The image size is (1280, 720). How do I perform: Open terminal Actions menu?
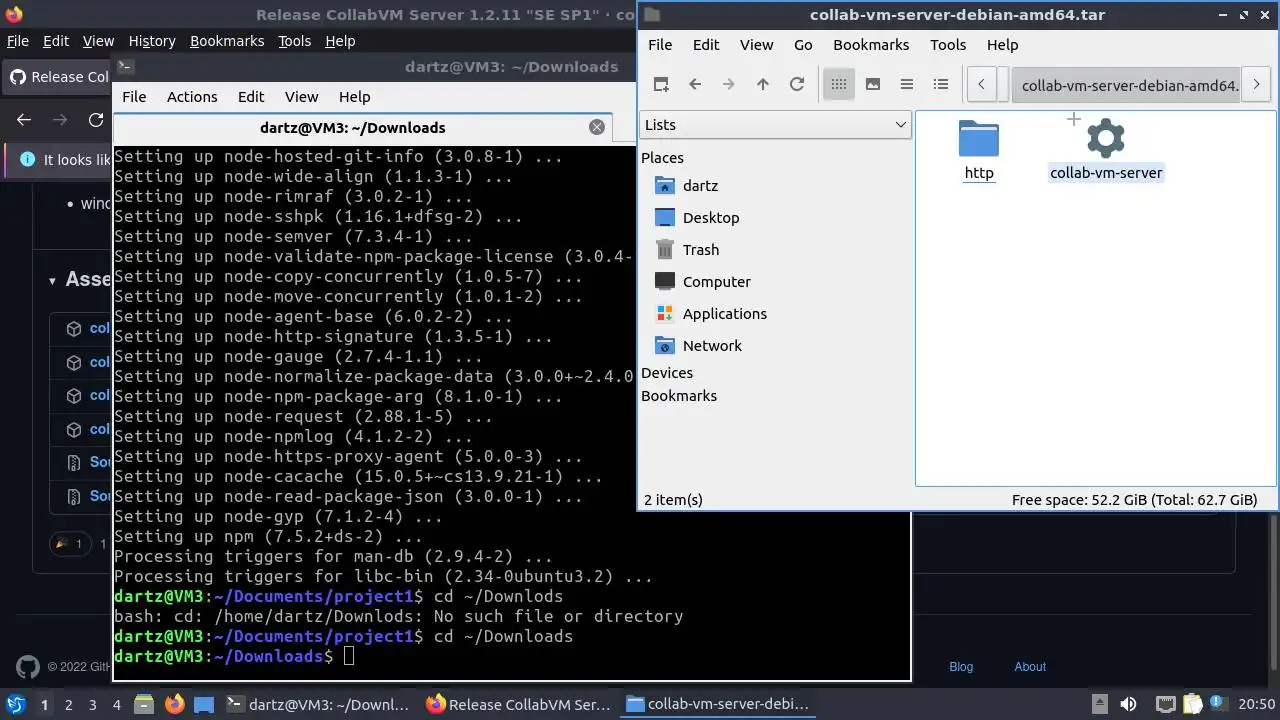tap(192, 97)
